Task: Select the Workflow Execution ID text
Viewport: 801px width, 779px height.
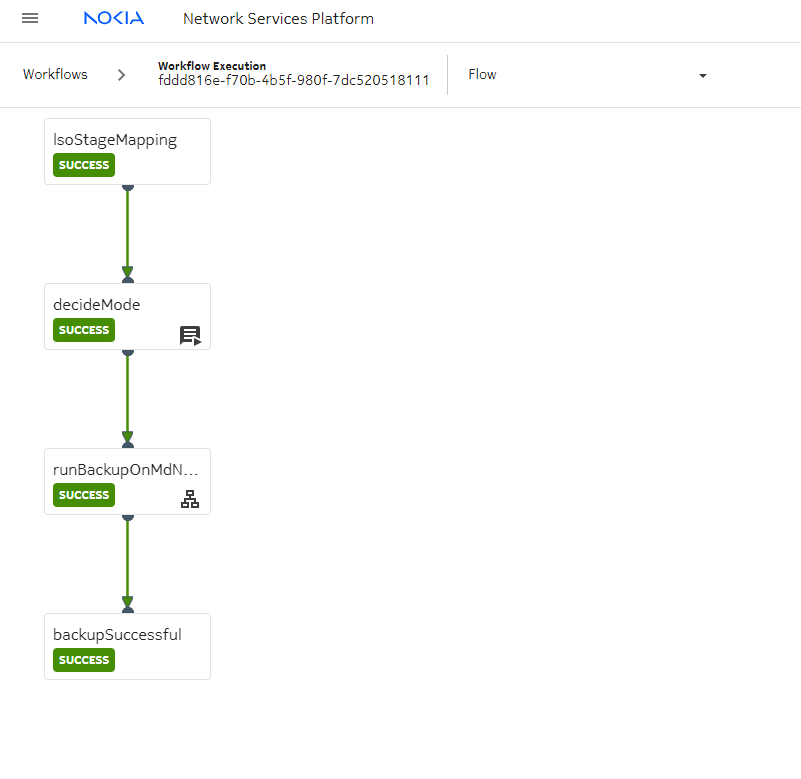Action: [x=293, y=81]
